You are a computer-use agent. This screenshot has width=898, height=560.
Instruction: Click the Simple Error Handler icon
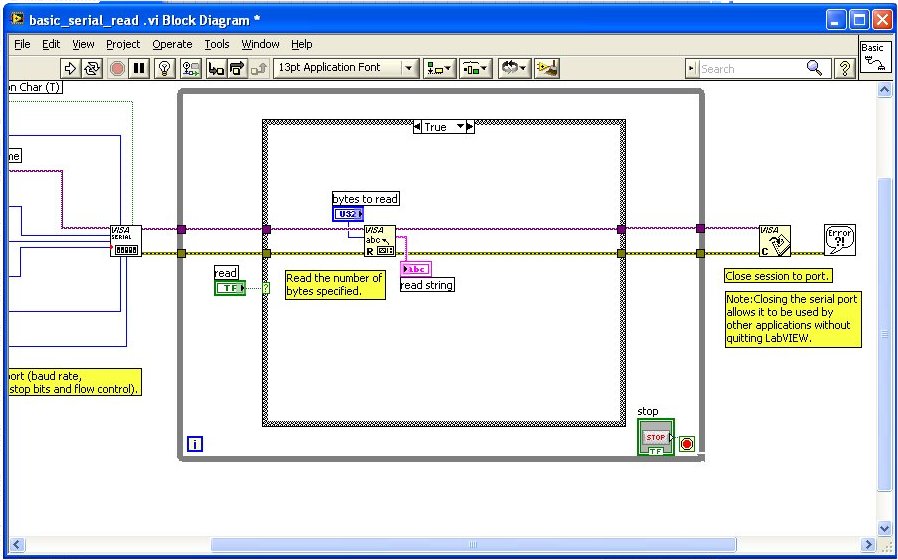pyautogui.click(x=839, y=240)
